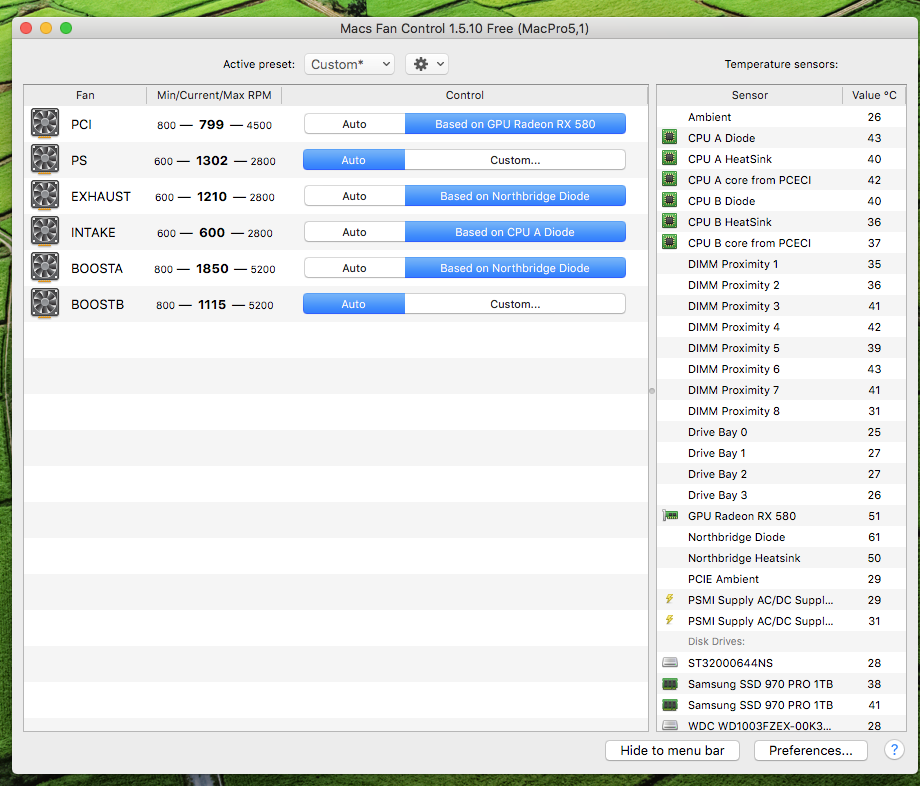Image resolution: width=920 pixels, height=786 pixels.
Task: Set BOOSTB fan to Auto
Action: [x=354, y=304]
